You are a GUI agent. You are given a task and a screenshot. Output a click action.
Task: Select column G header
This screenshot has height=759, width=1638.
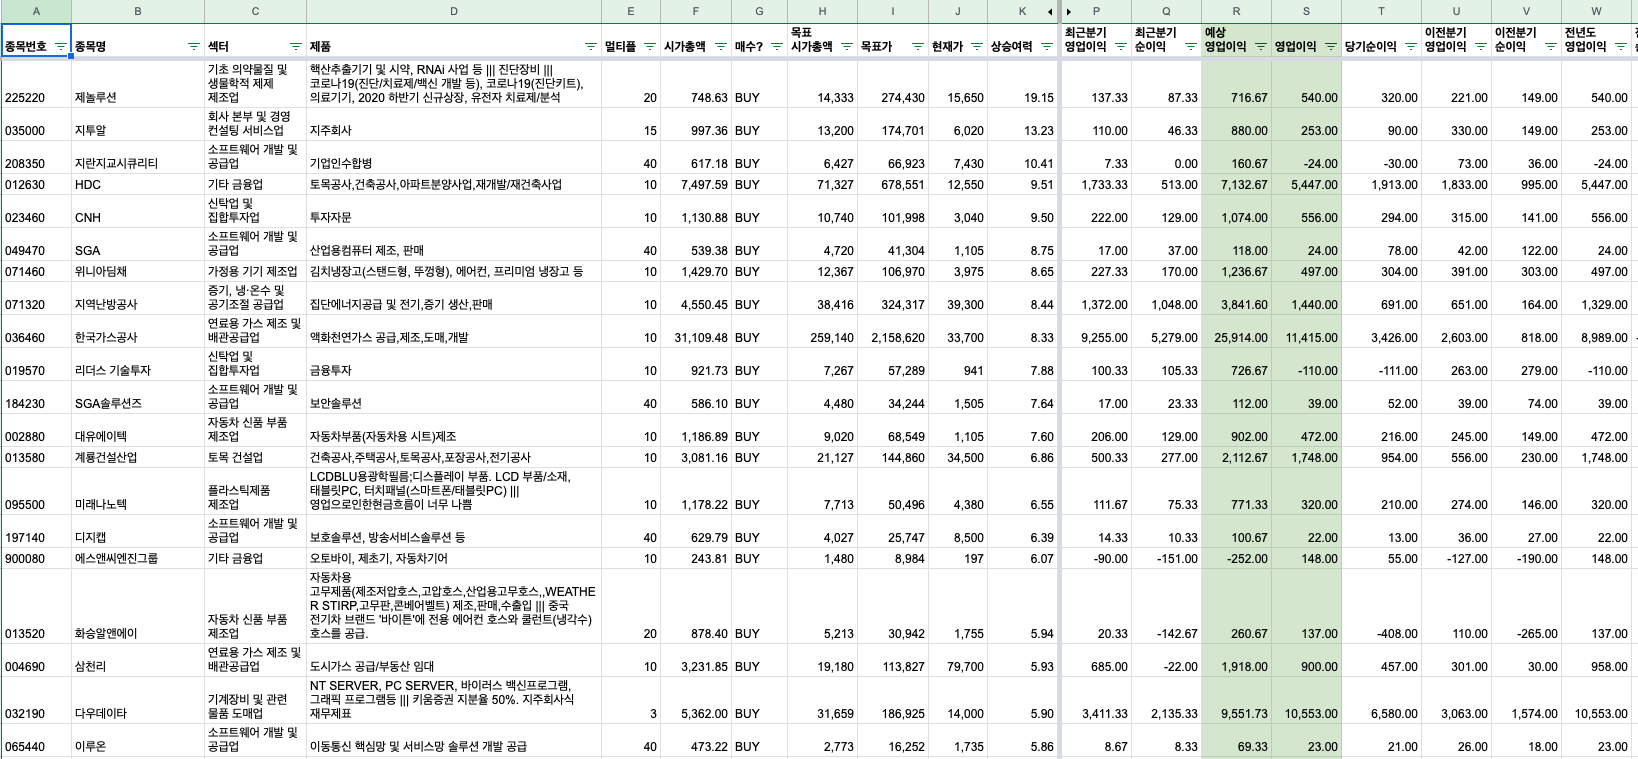(x=759, y=12)
